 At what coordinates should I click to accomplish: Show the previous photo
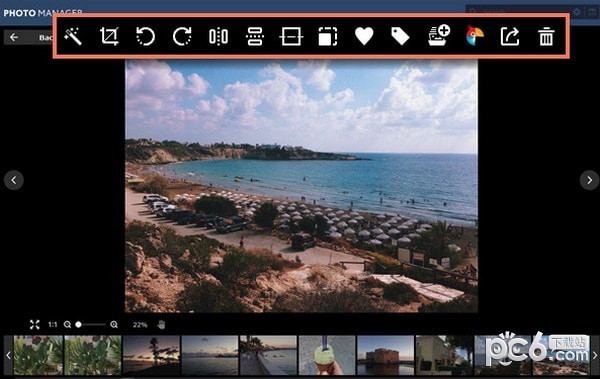(x=14, y=180)
